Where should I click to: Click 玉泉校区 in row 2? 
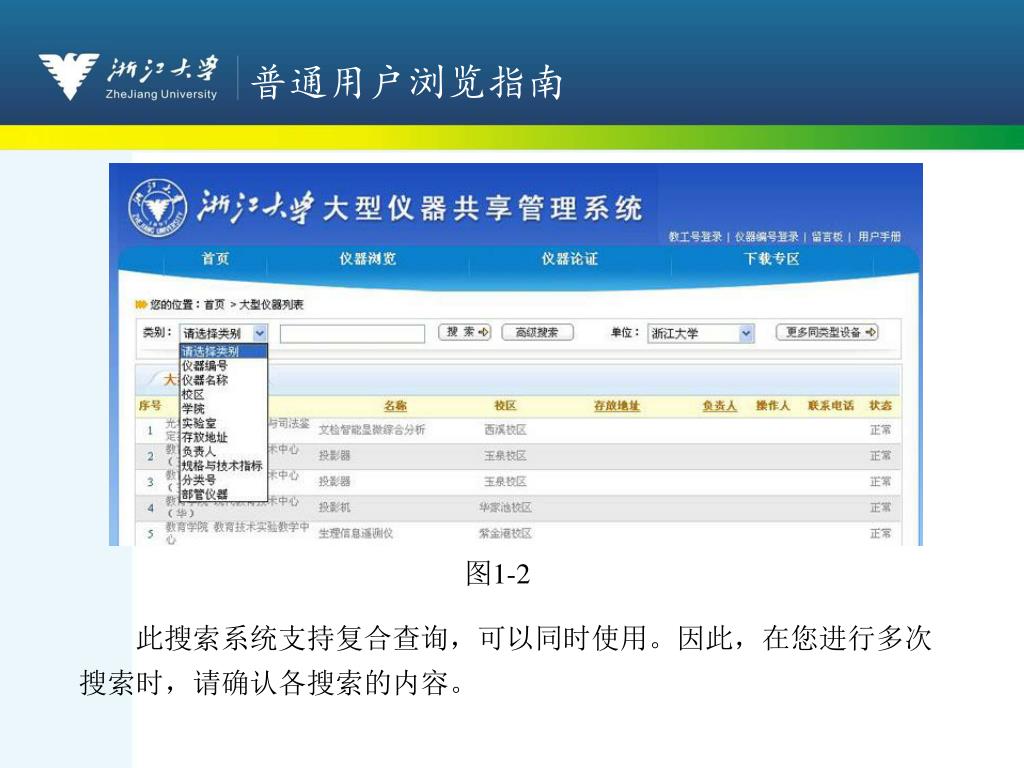coord(505,455)
